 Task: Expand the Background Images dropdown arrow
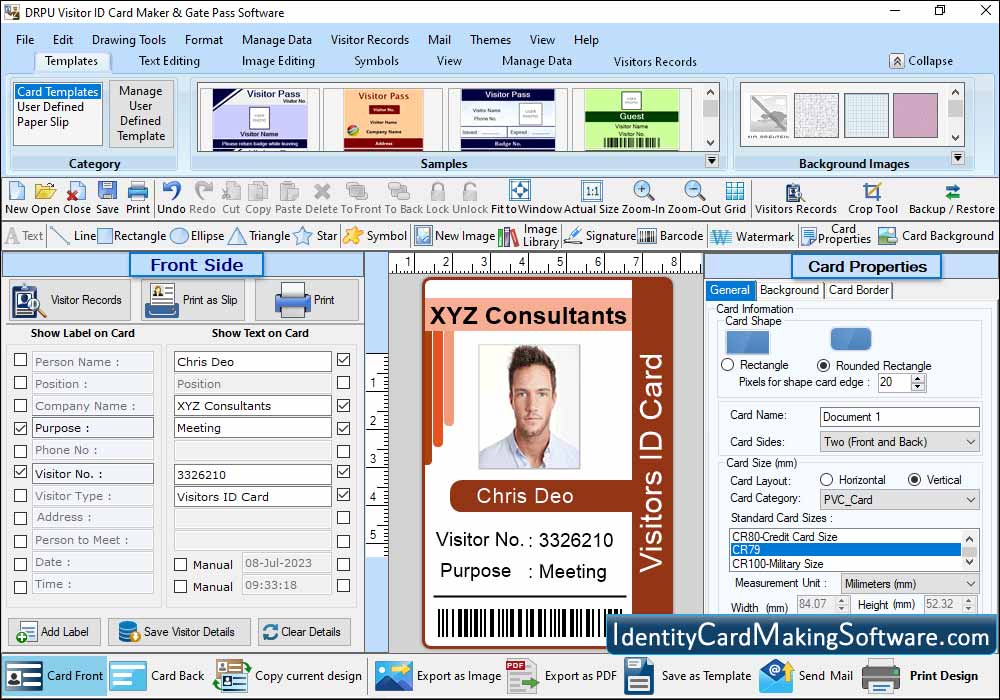pyautogui.click(x=957, y=157)
